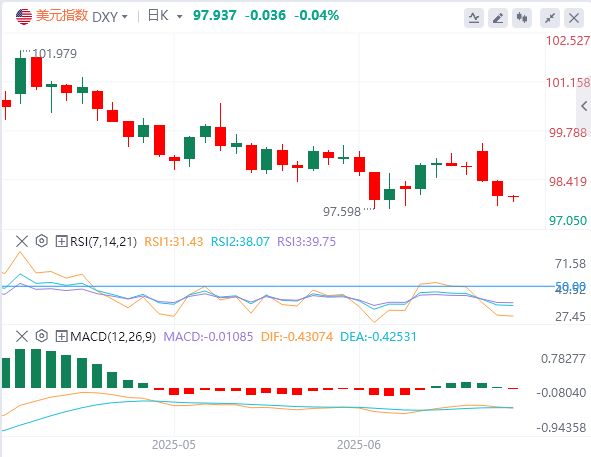Click the DEA:-0.42531 value

378,336
